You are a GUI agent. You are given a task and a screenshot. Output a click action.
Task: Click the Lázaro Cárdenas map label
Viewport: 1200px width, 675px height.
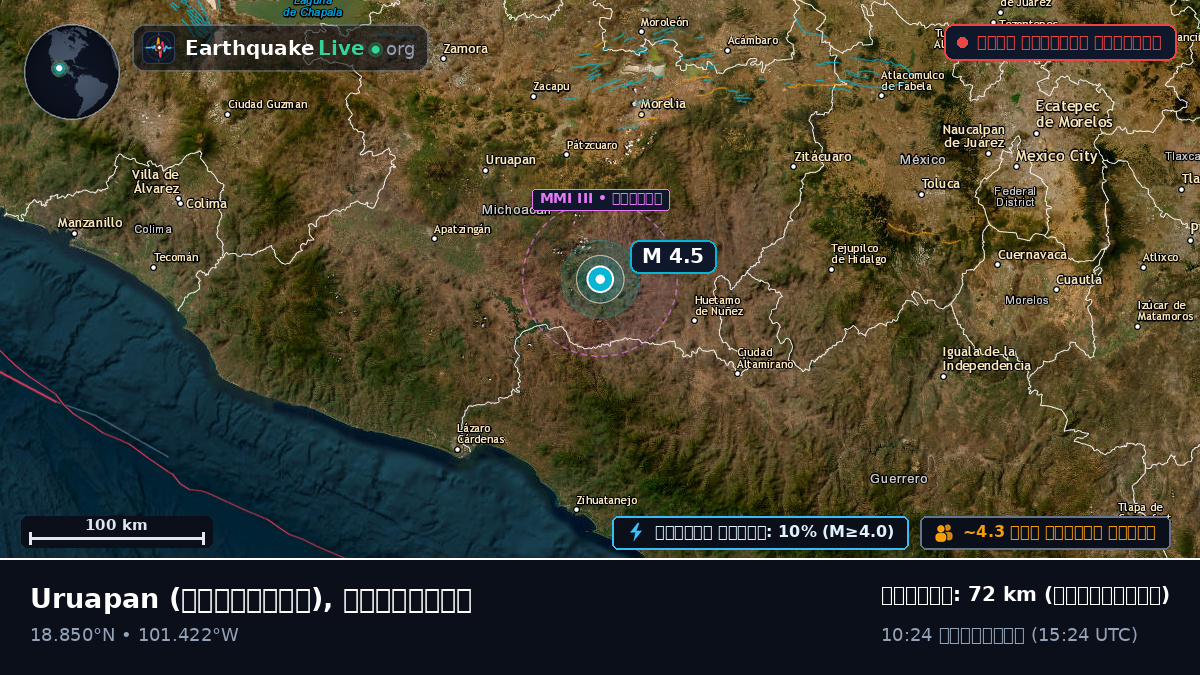point(481,434)
